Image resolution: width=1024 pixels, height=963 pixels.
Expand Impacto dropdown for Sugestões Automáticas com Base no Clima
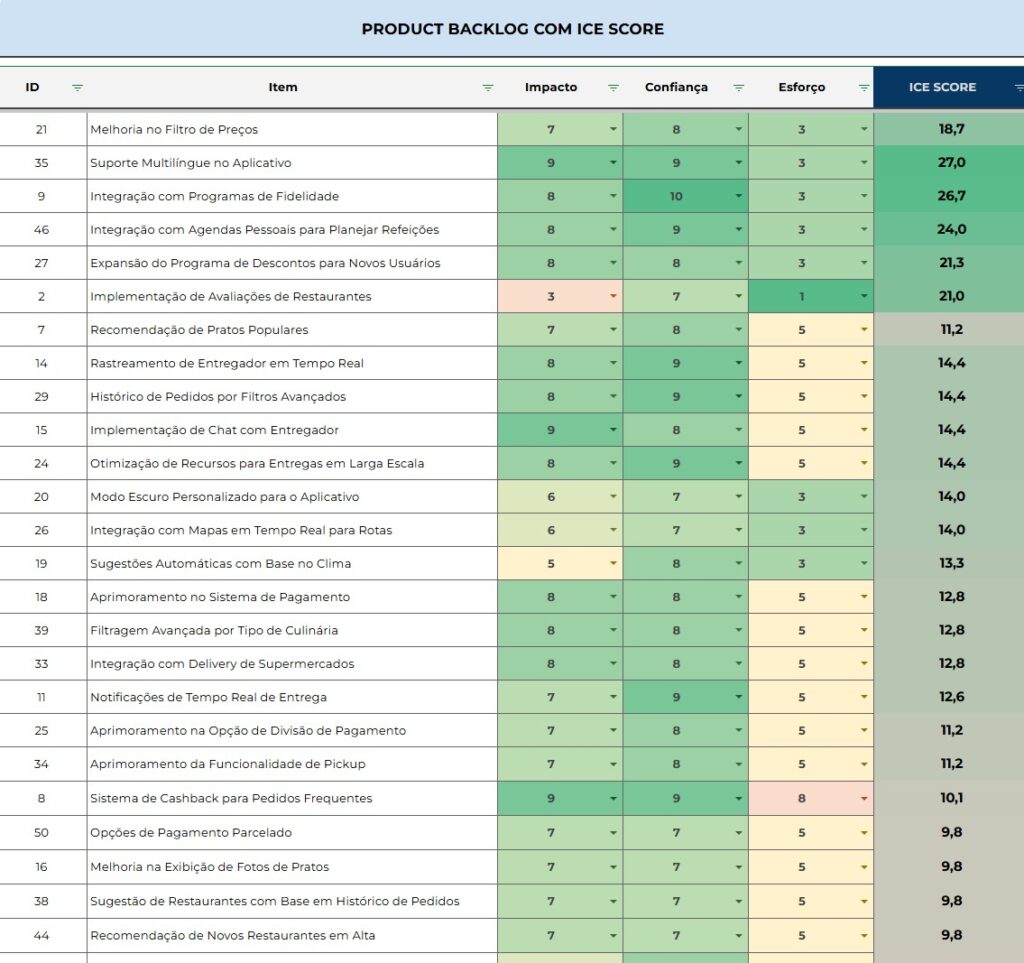[613, 563]
